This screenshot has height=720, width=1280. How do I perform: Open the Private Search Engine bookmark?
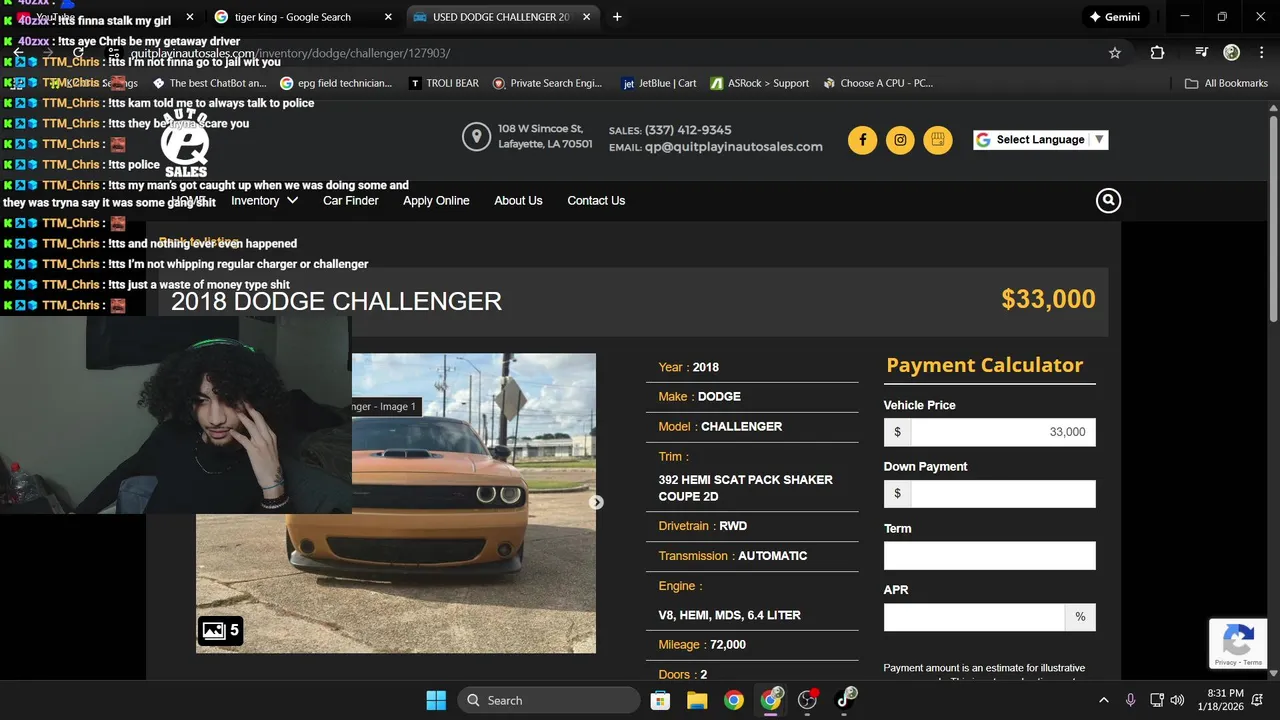548,83
